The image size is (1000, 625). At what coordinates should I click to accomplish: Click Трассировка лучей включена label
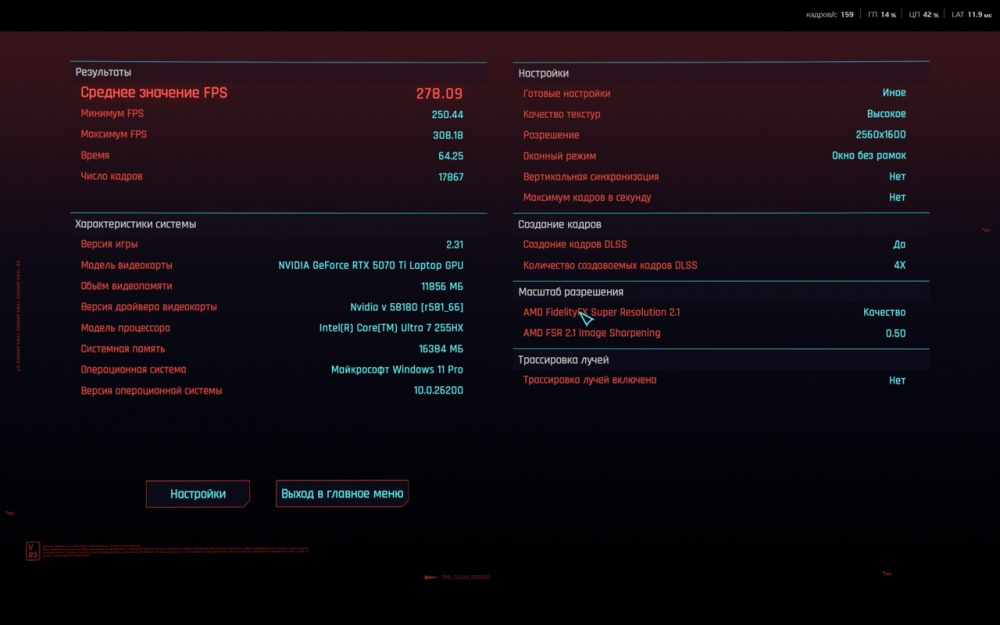pyautogui.click(x=590, y=380)
